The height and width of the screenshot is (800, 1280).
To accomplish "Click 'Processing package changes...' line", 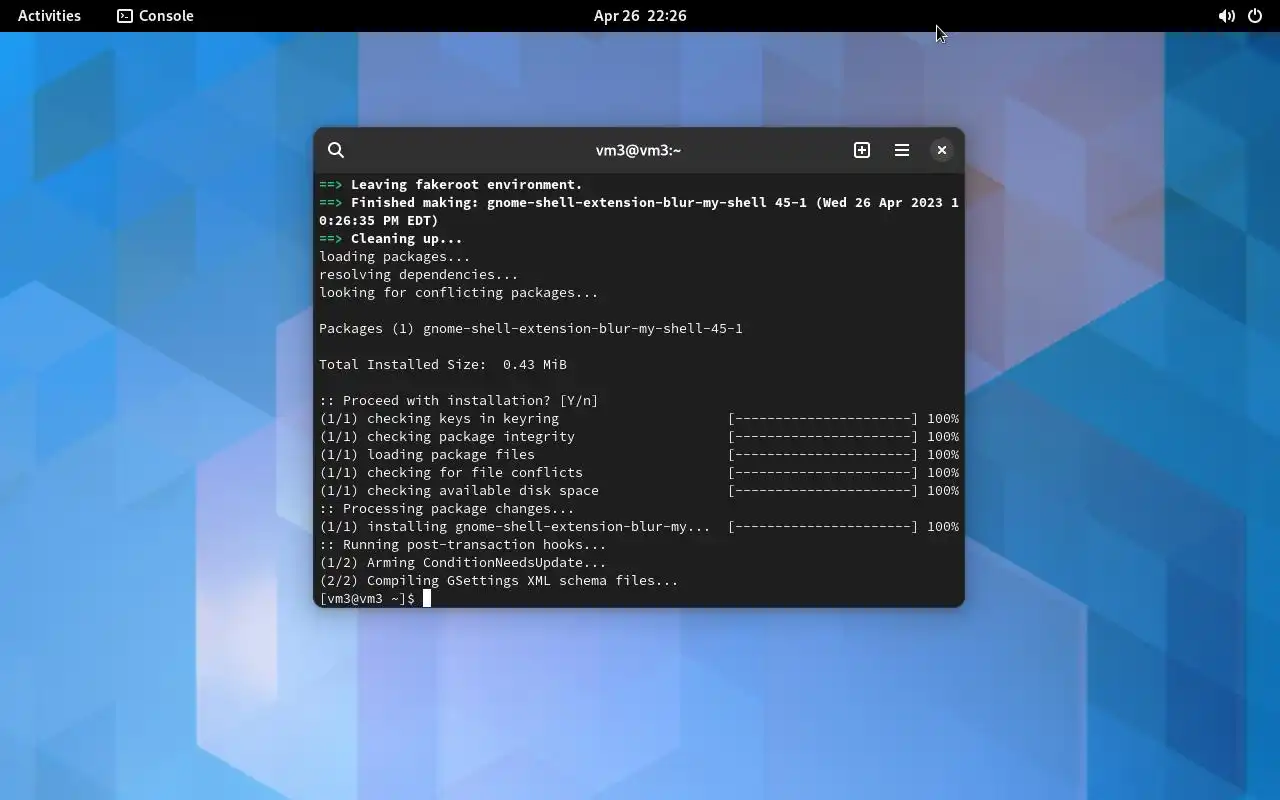I will point(446,508).
